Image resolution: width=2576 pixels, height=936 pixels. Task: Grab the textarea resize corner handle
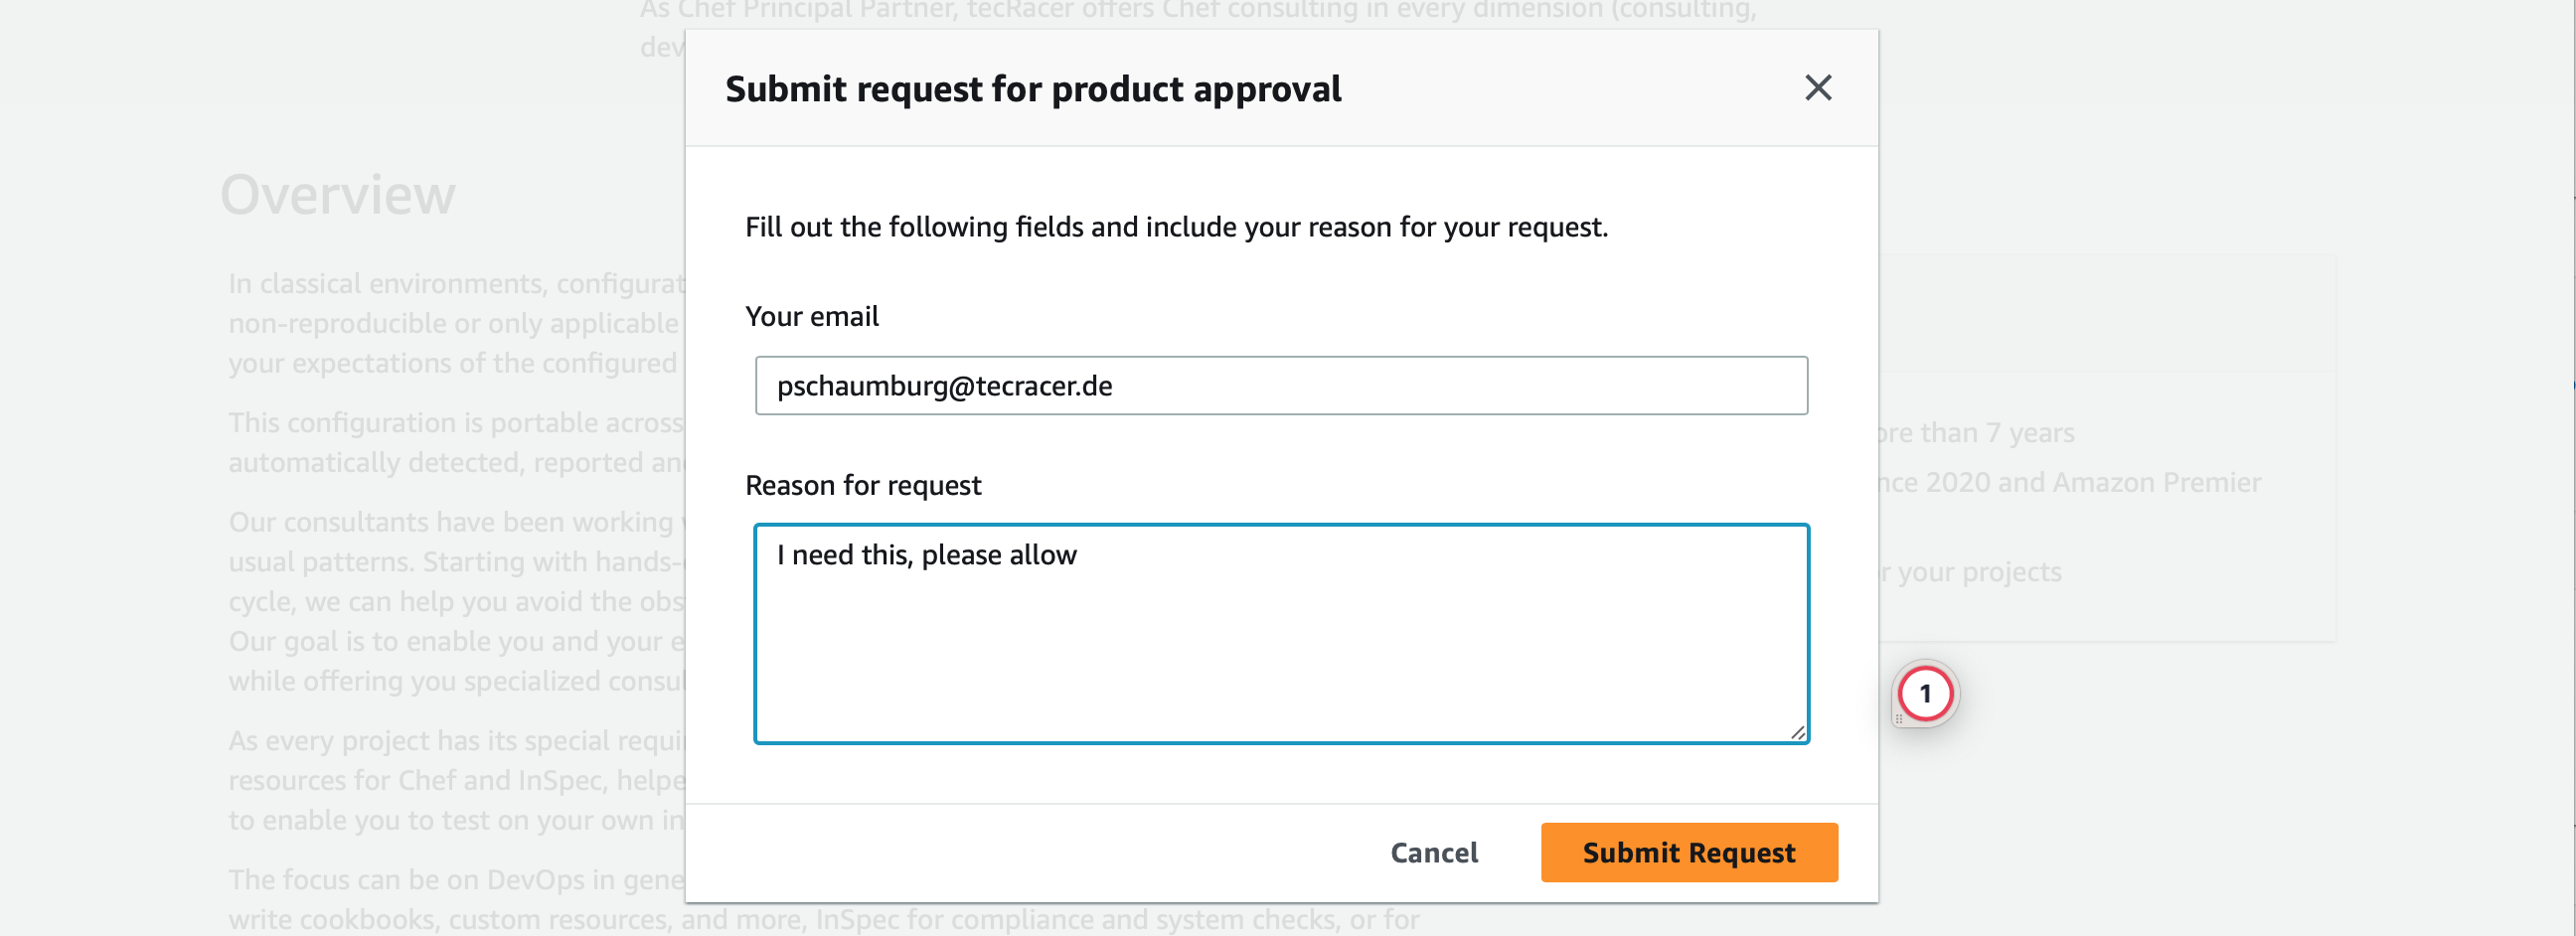1797,732
